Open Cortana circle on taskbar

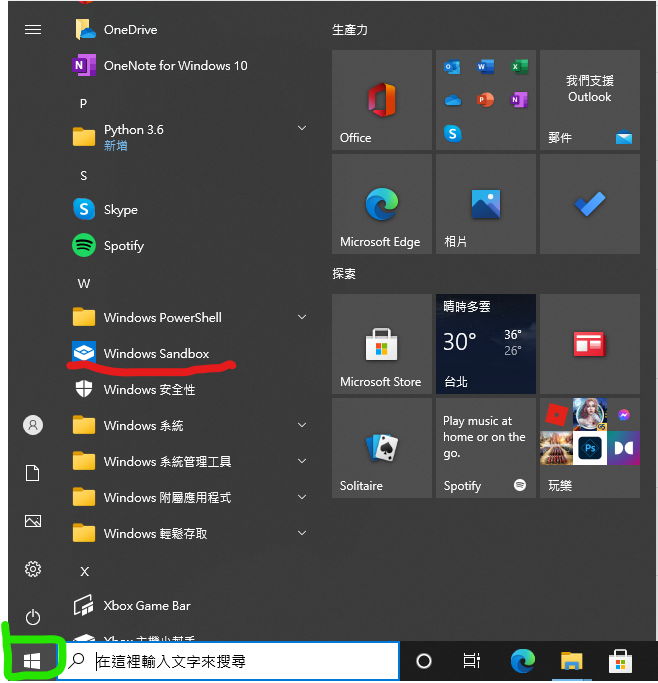(424, 661)
